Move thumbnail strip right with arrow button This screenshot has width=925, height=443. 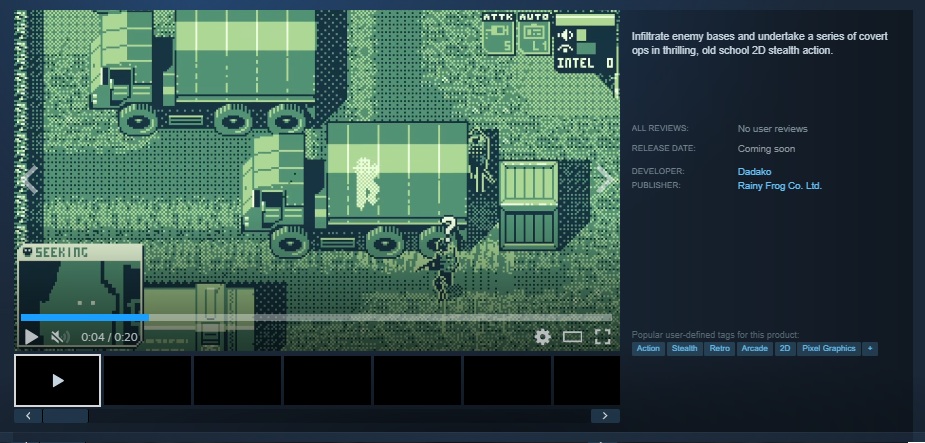tap(605, 416)
